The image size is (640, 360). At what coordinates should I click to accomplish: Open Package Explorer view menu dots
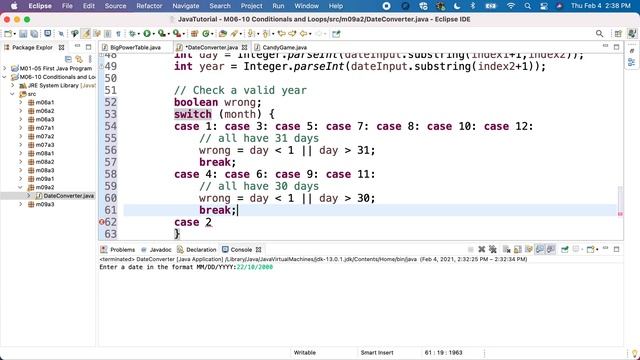click(90, 59)
